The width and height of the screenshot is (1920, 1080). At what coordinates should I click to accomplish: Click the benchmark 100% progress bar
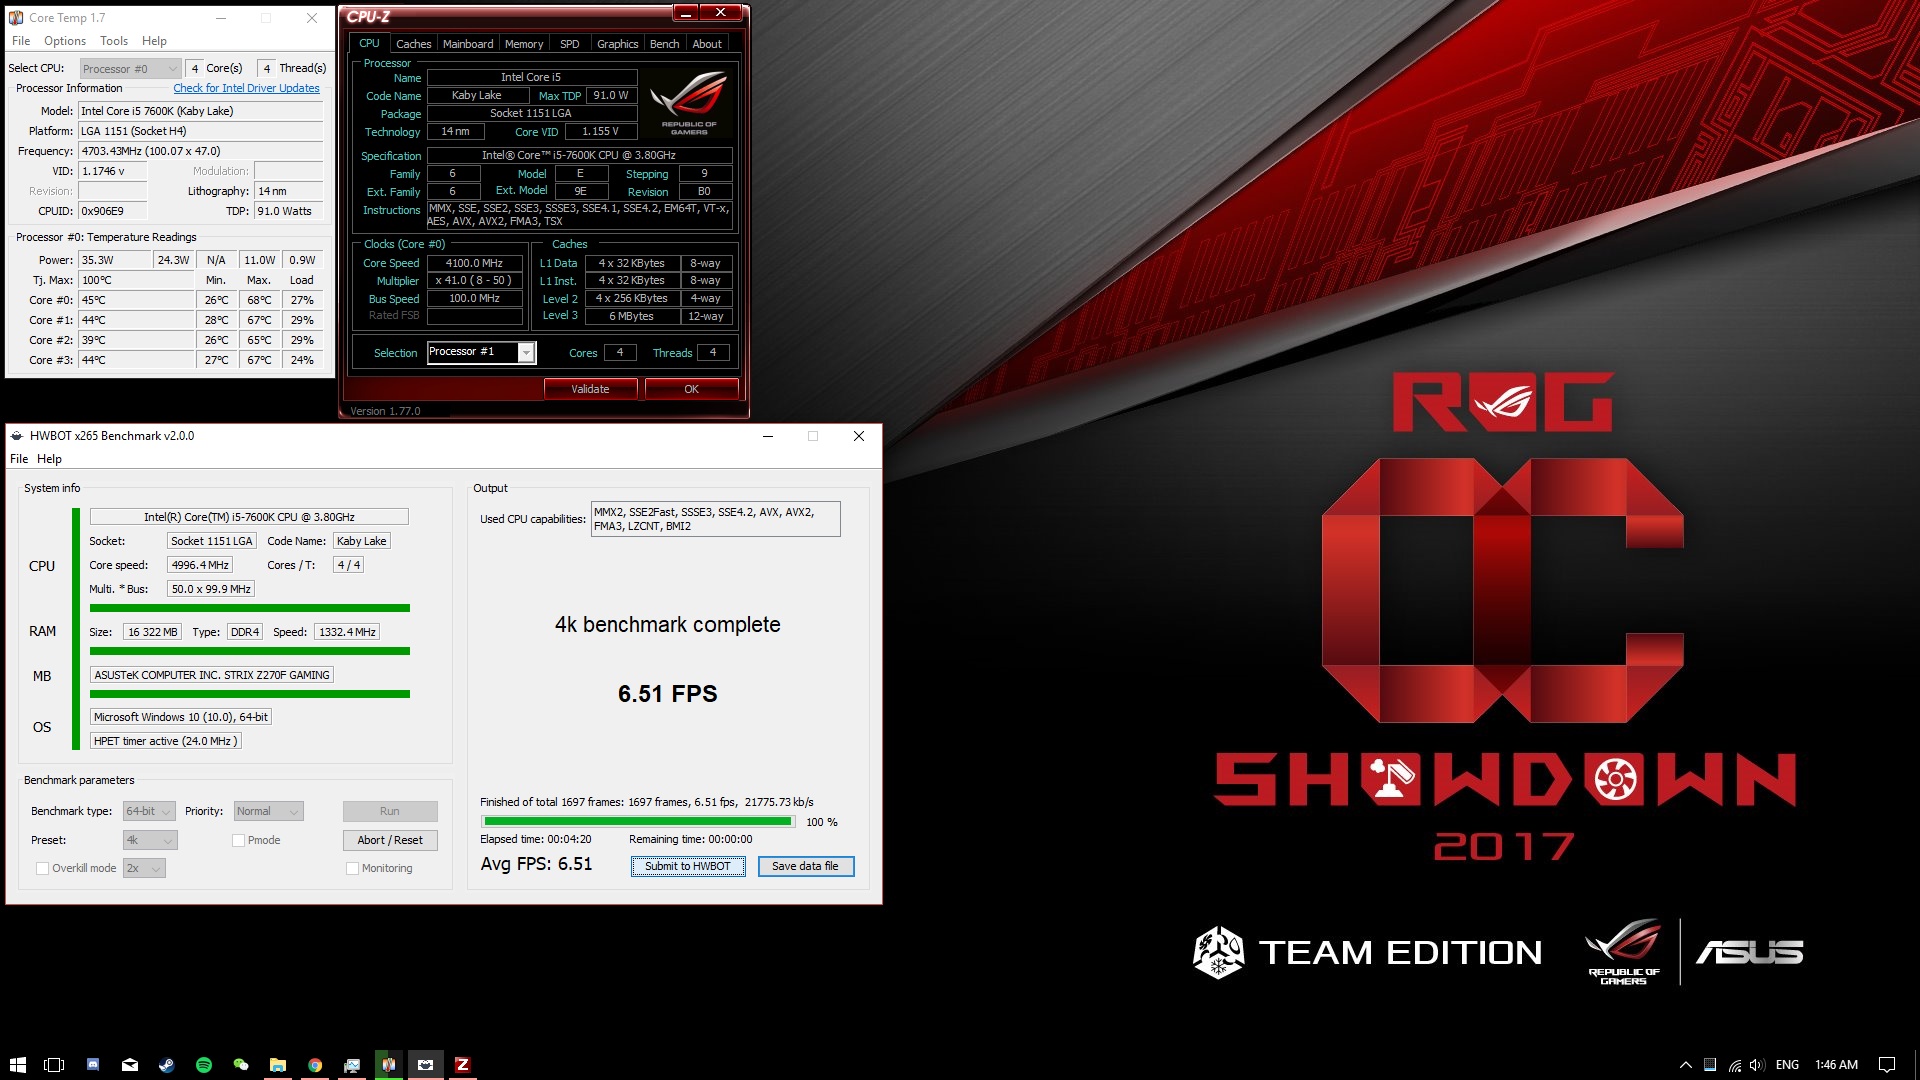click(x=638, y=822)
